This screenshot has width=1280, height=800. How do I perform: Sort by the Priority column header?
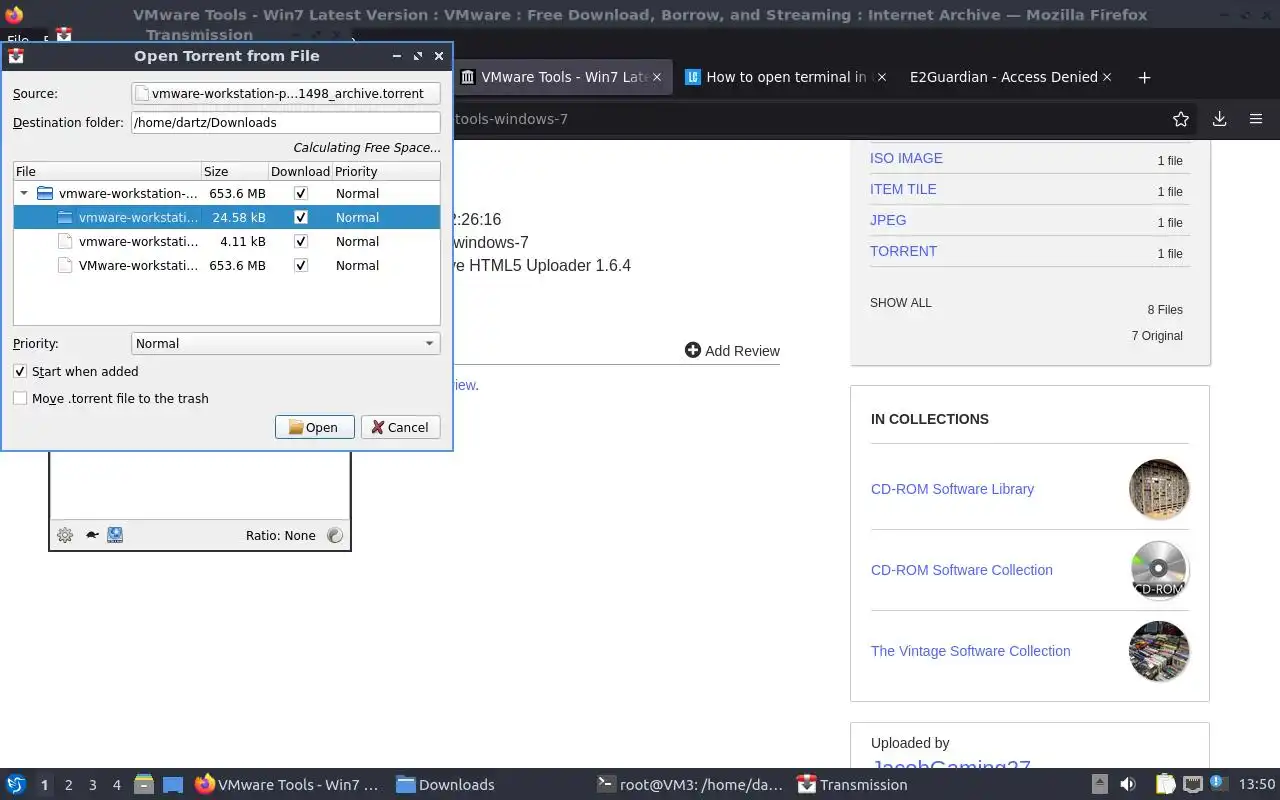click(386, 171)
